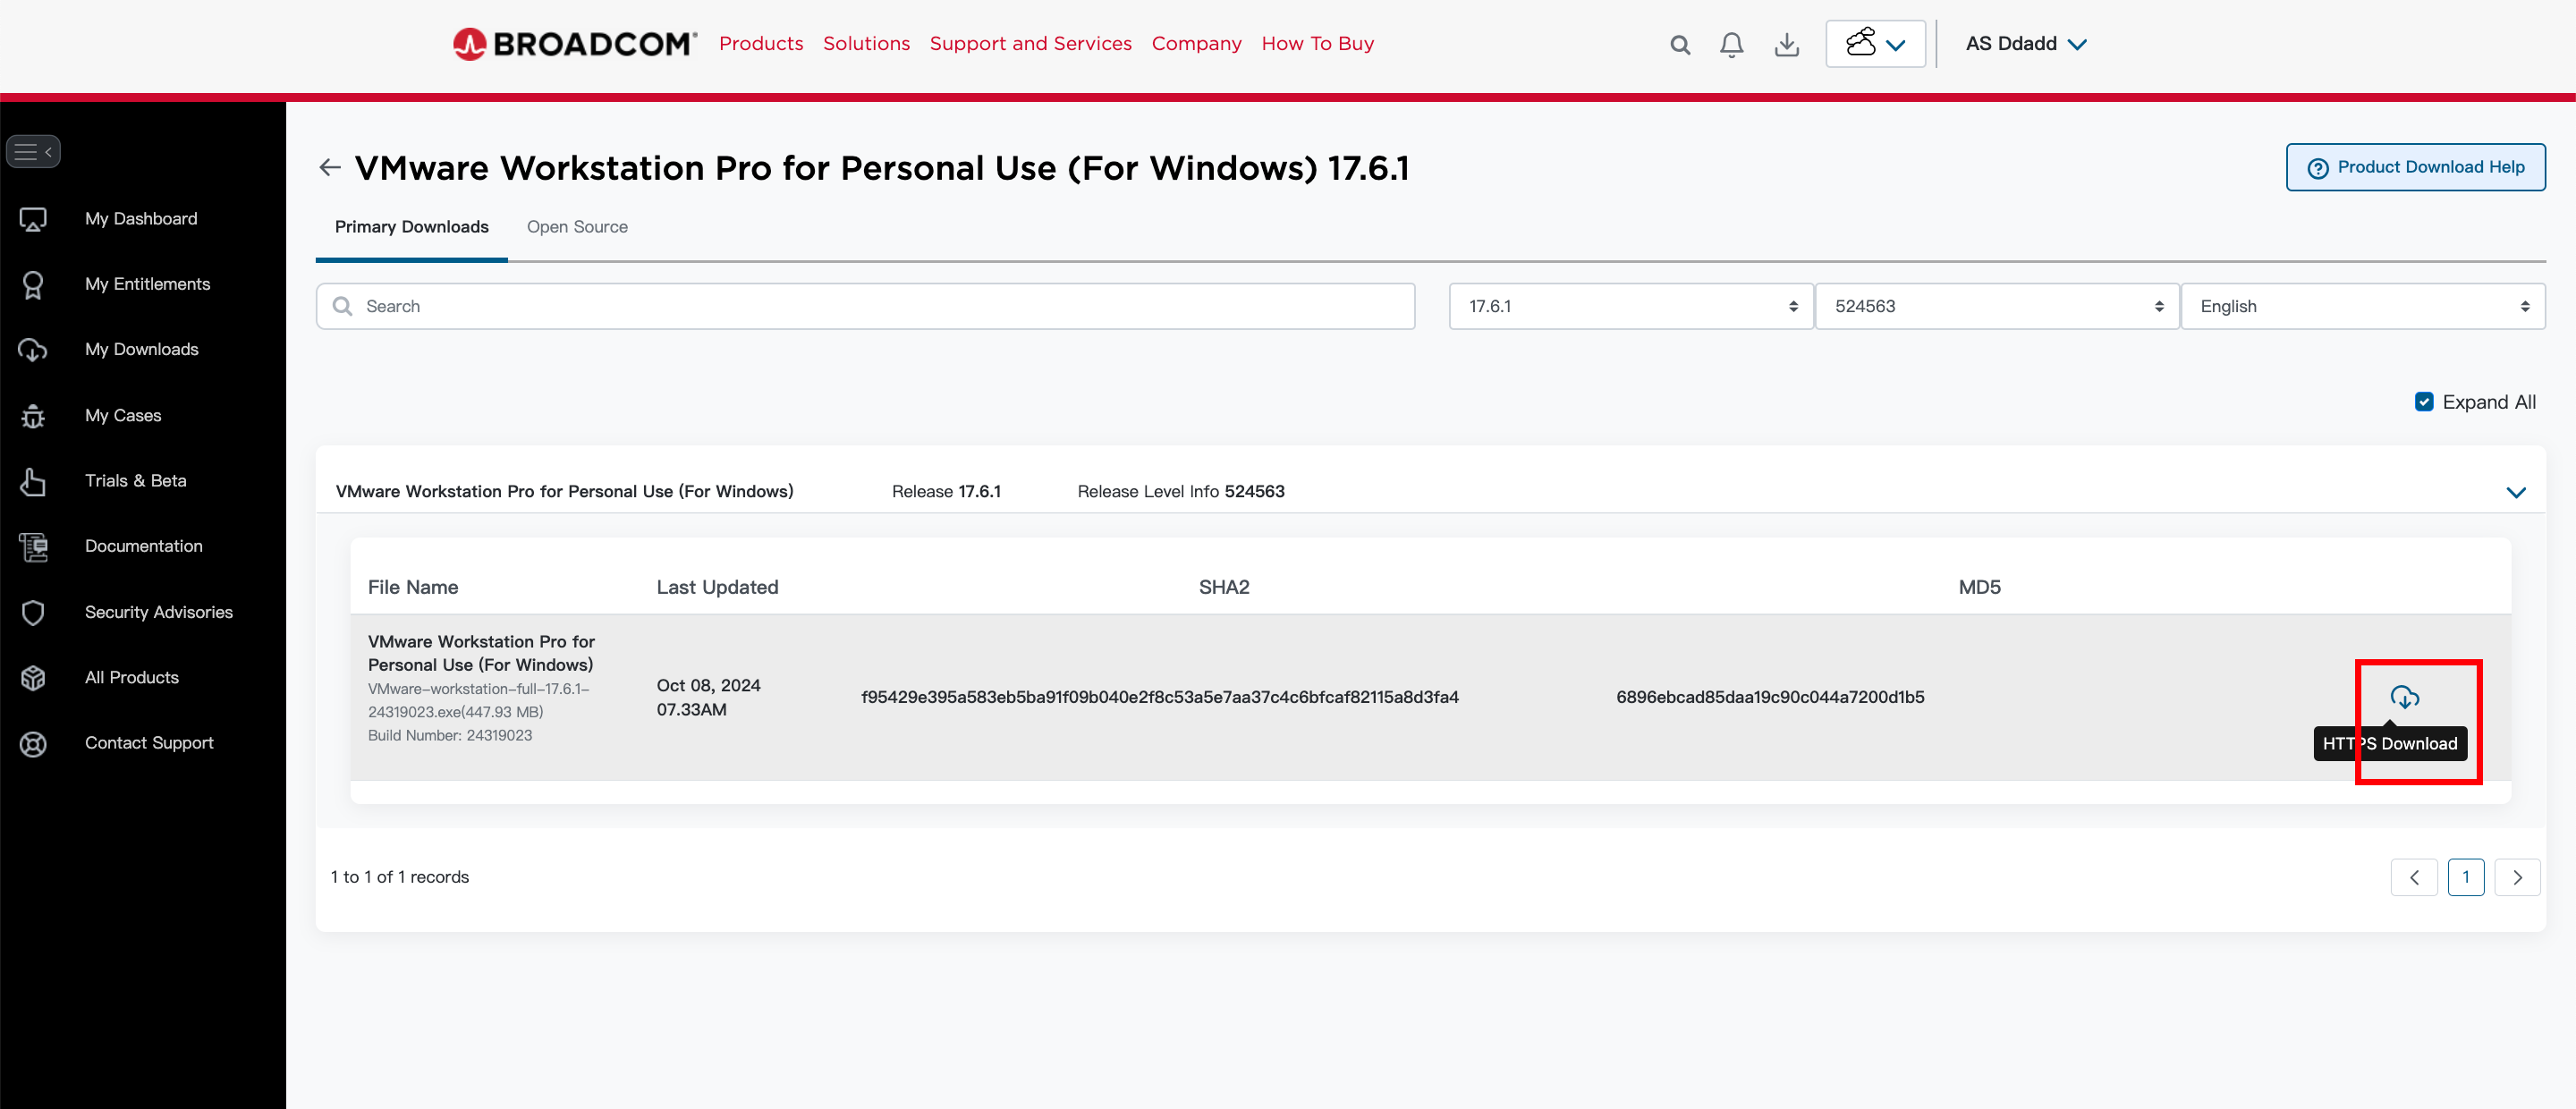Open the cloud selector dropdown
Screen dimensions: 2576x1109
1875,44
